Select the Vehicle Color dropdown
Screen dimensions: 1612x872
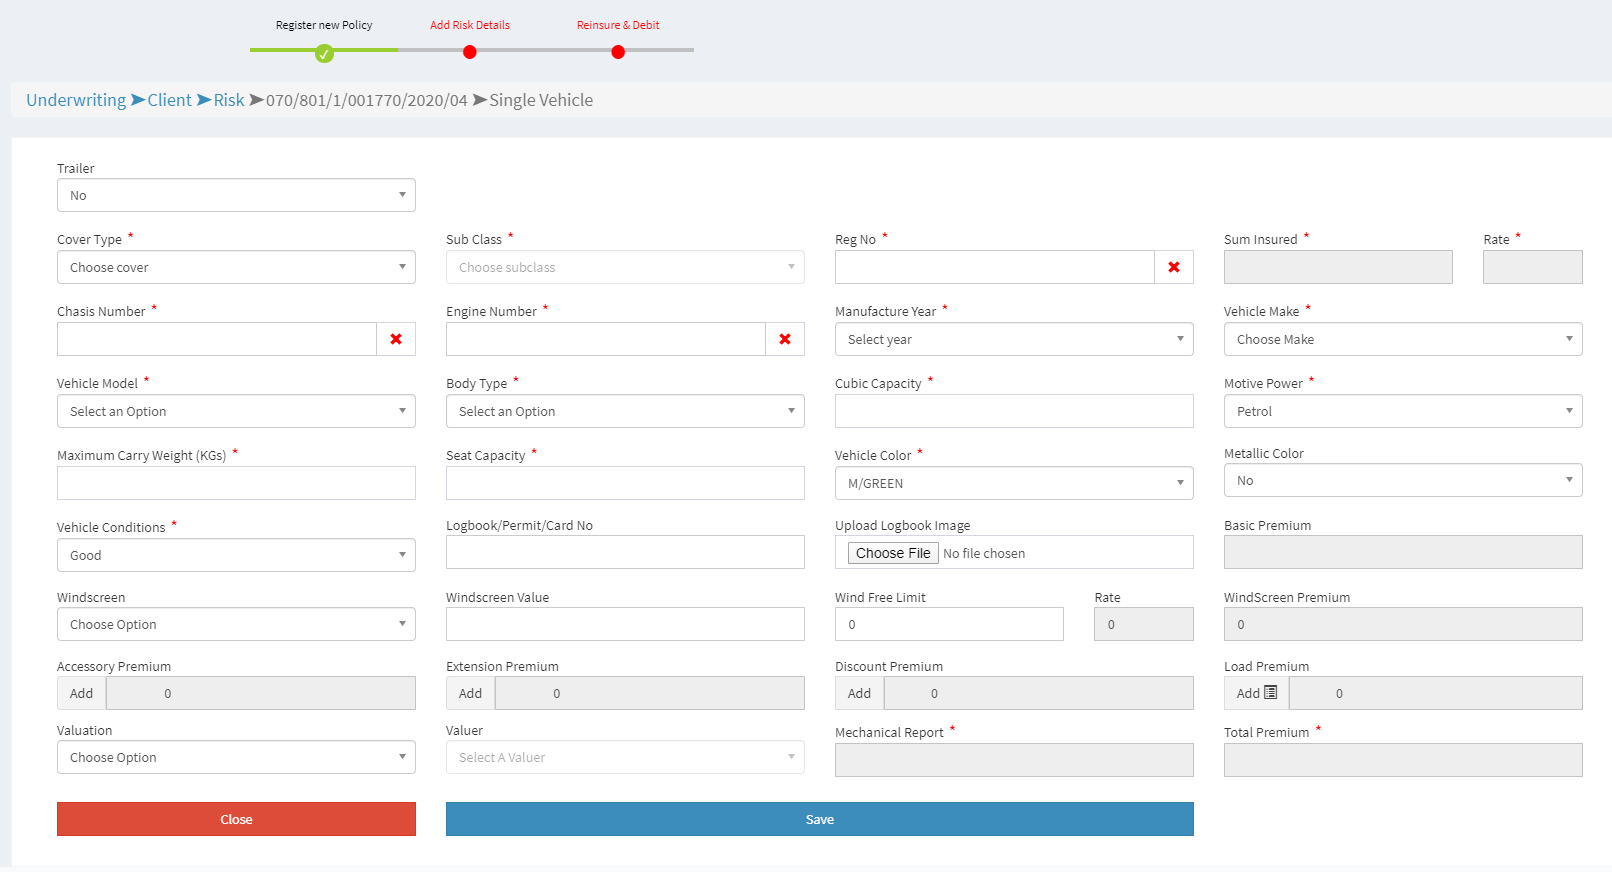pyautogui.click(x=1014, y=483)
